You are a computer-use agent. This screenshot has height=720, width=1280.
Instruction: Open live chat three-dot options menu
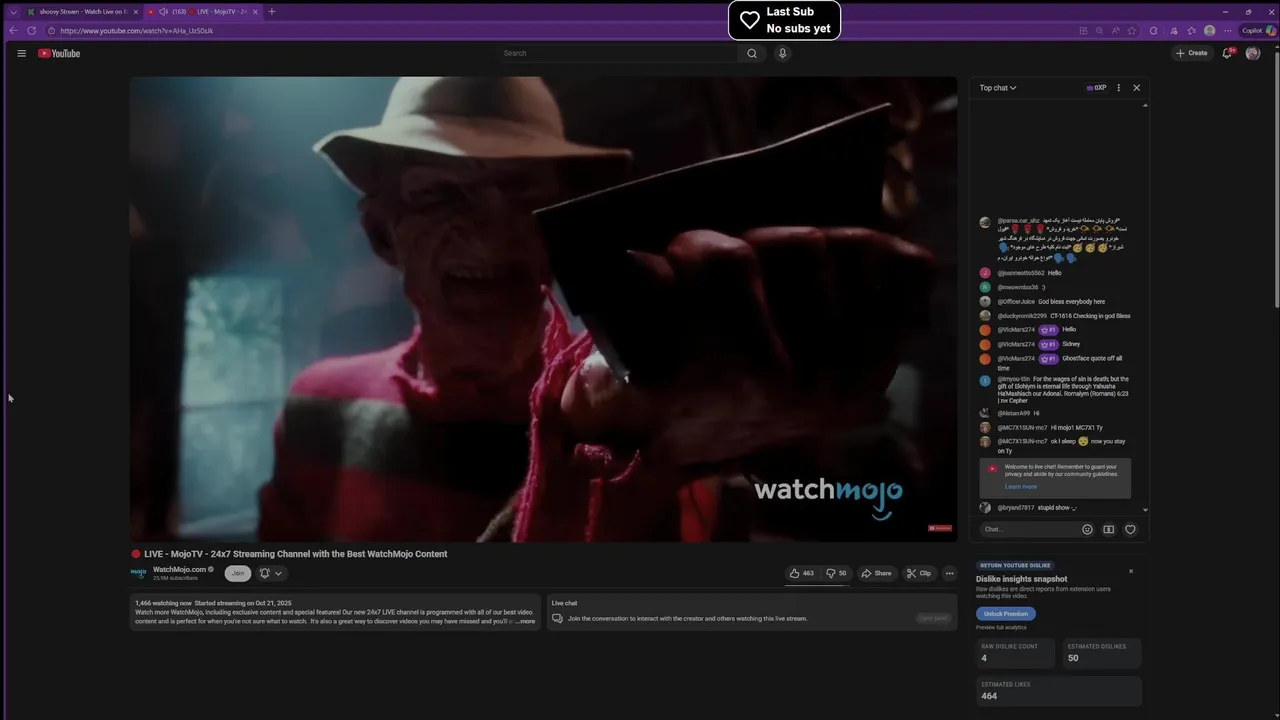1118,88
